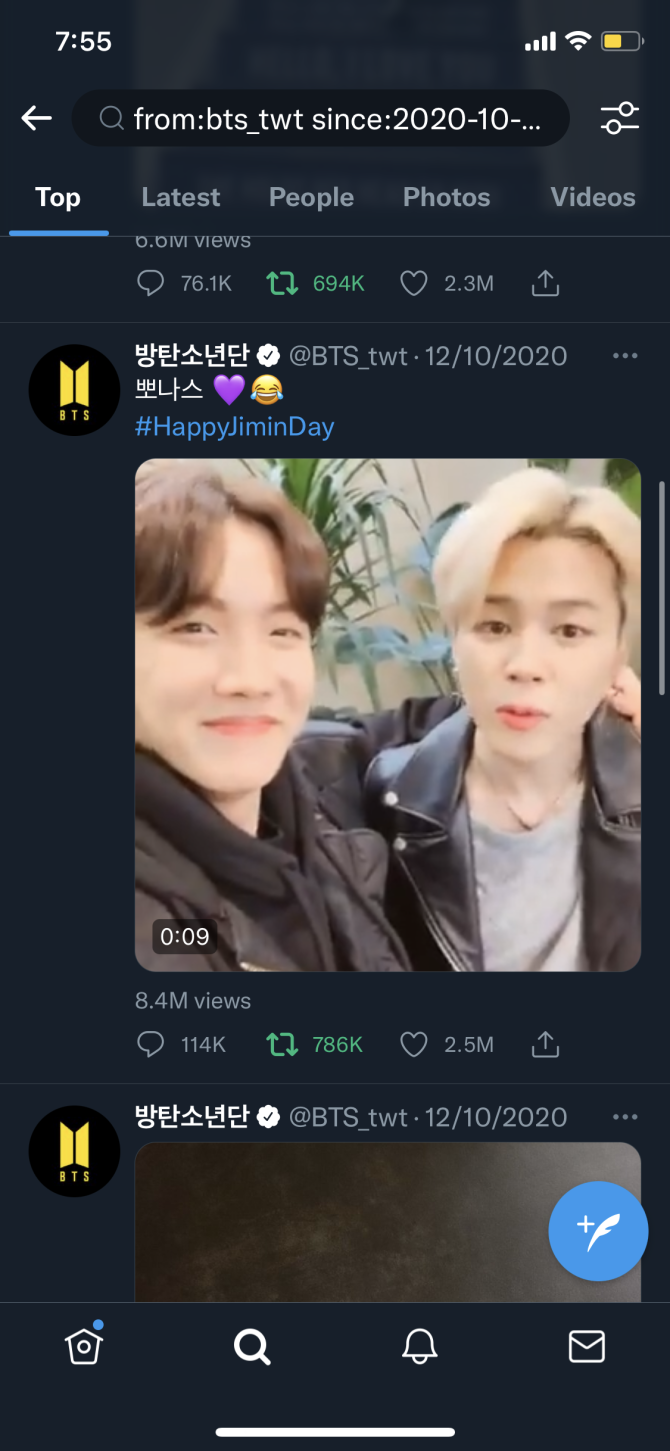
Task: Open search filter settings icon
Action: tap(619, 118)
